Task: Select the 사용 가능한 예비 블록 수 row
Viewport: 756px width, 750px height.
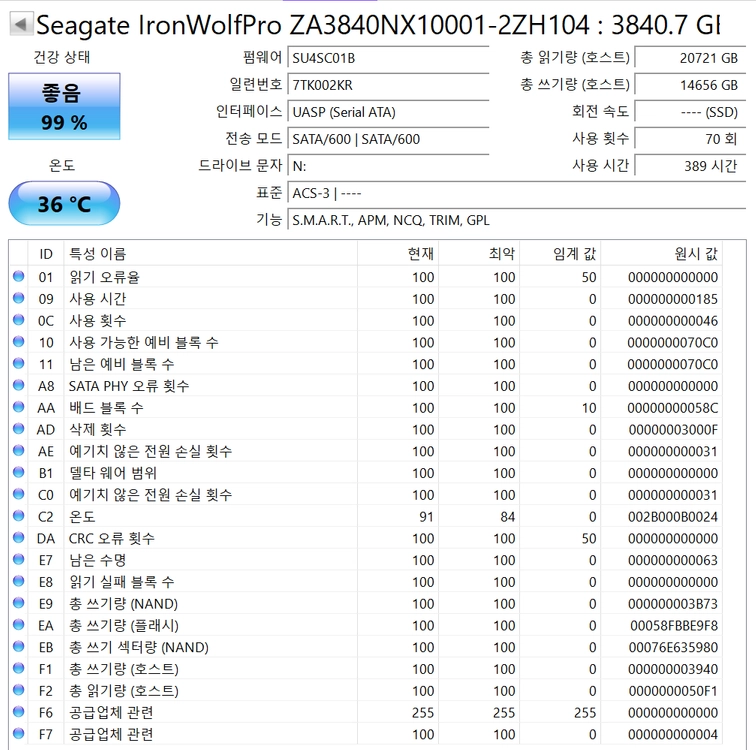Action: [x=365, y=342]
